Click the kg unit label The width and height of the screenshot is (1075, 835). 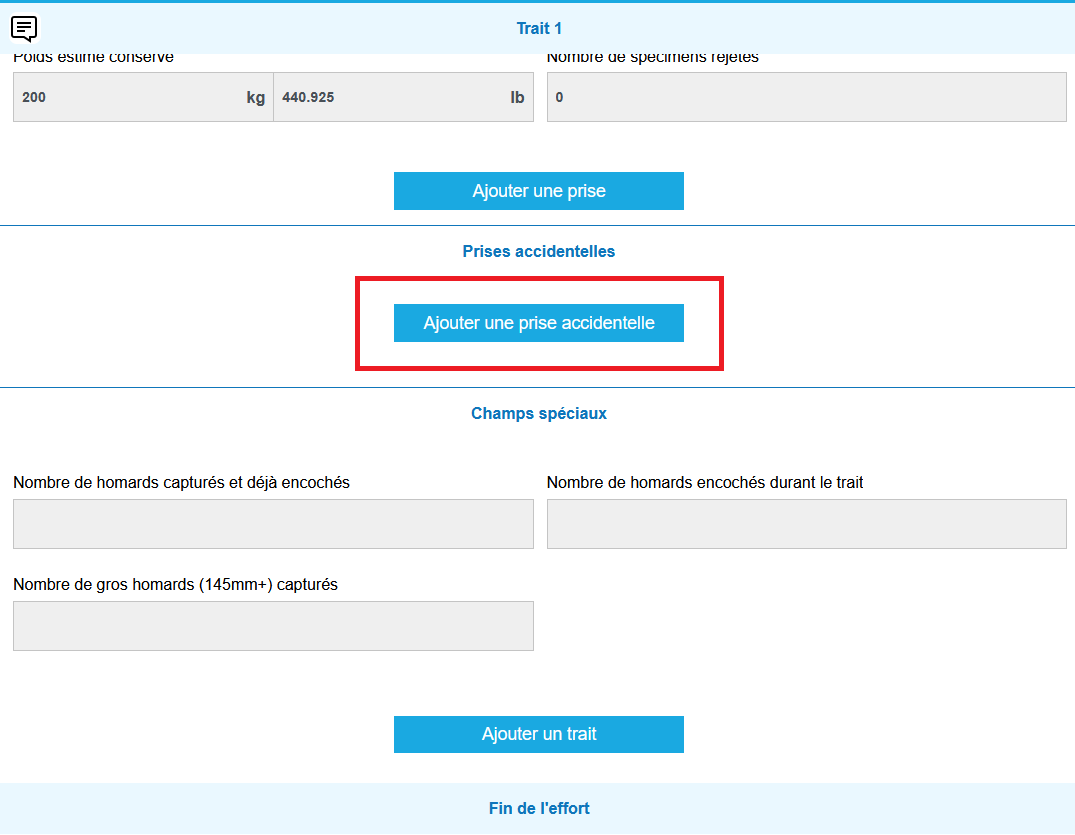(256, 98)
